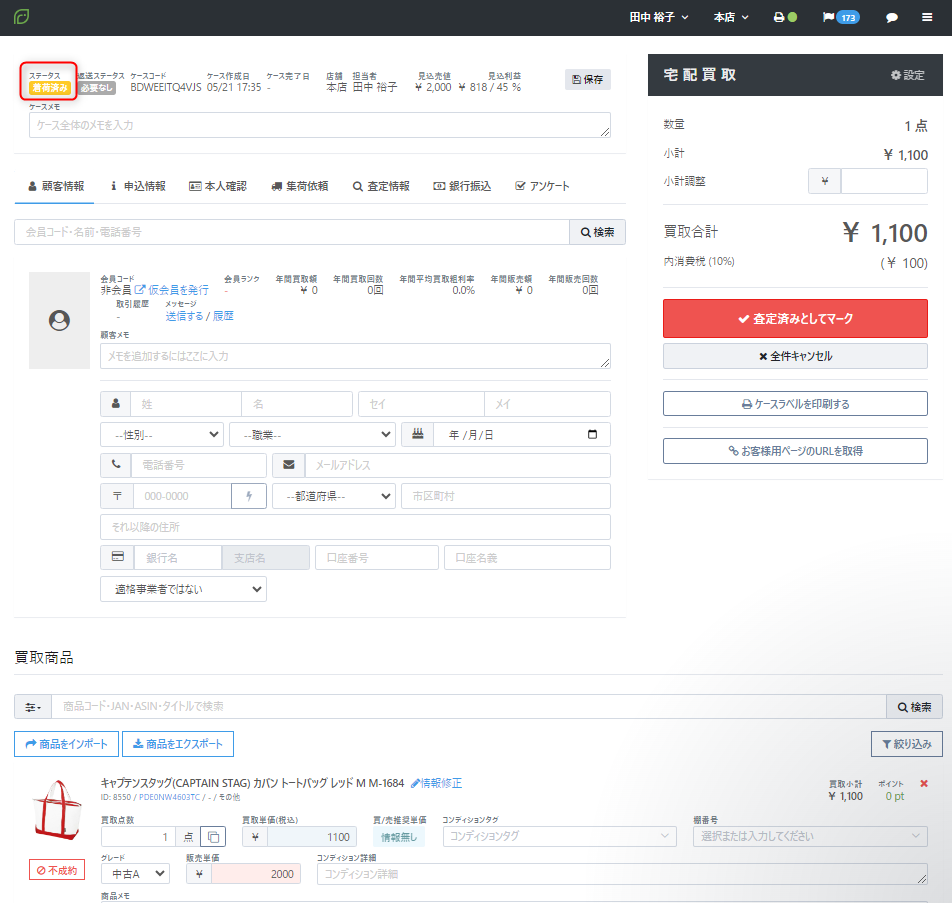Click the tote bag product thumbnail
The image size is (952, 903).
tap(58, 810)
